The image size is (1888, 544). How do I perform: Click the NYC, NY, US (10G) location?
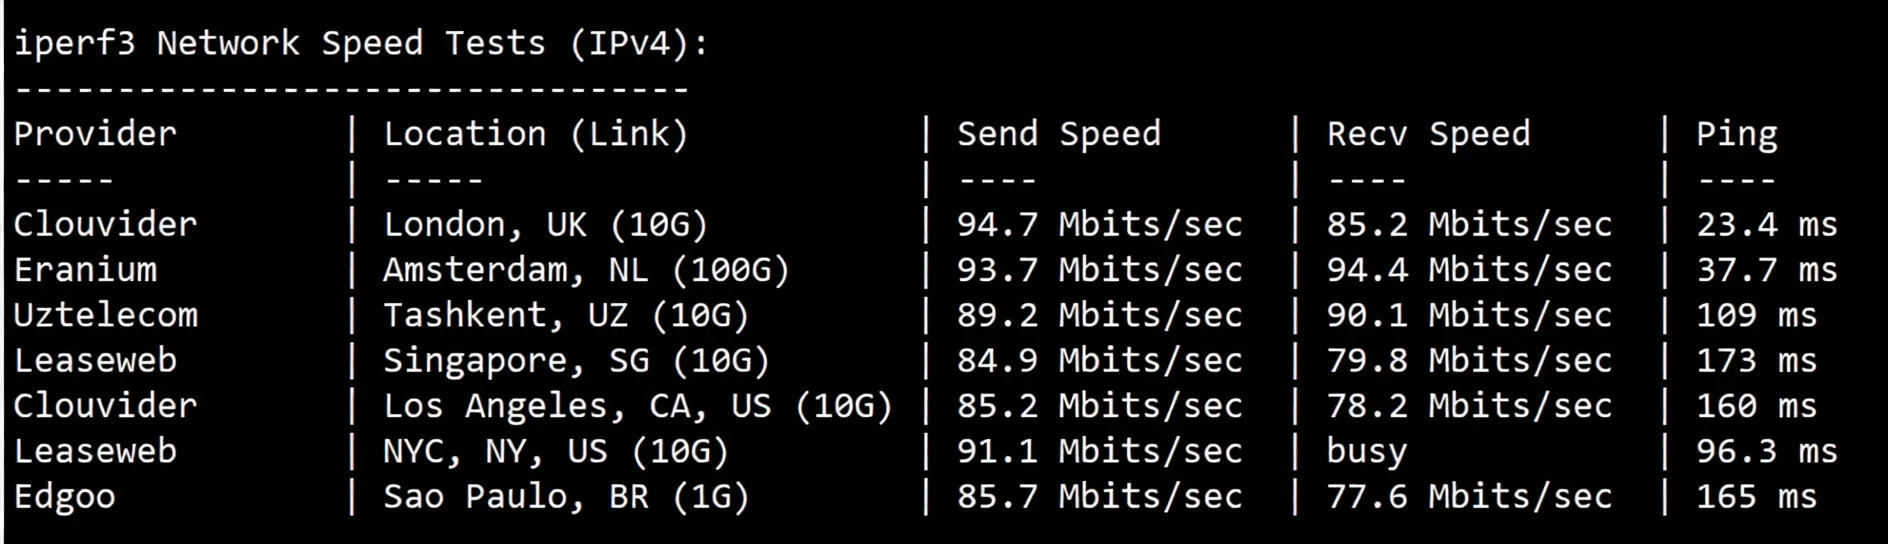555,451
